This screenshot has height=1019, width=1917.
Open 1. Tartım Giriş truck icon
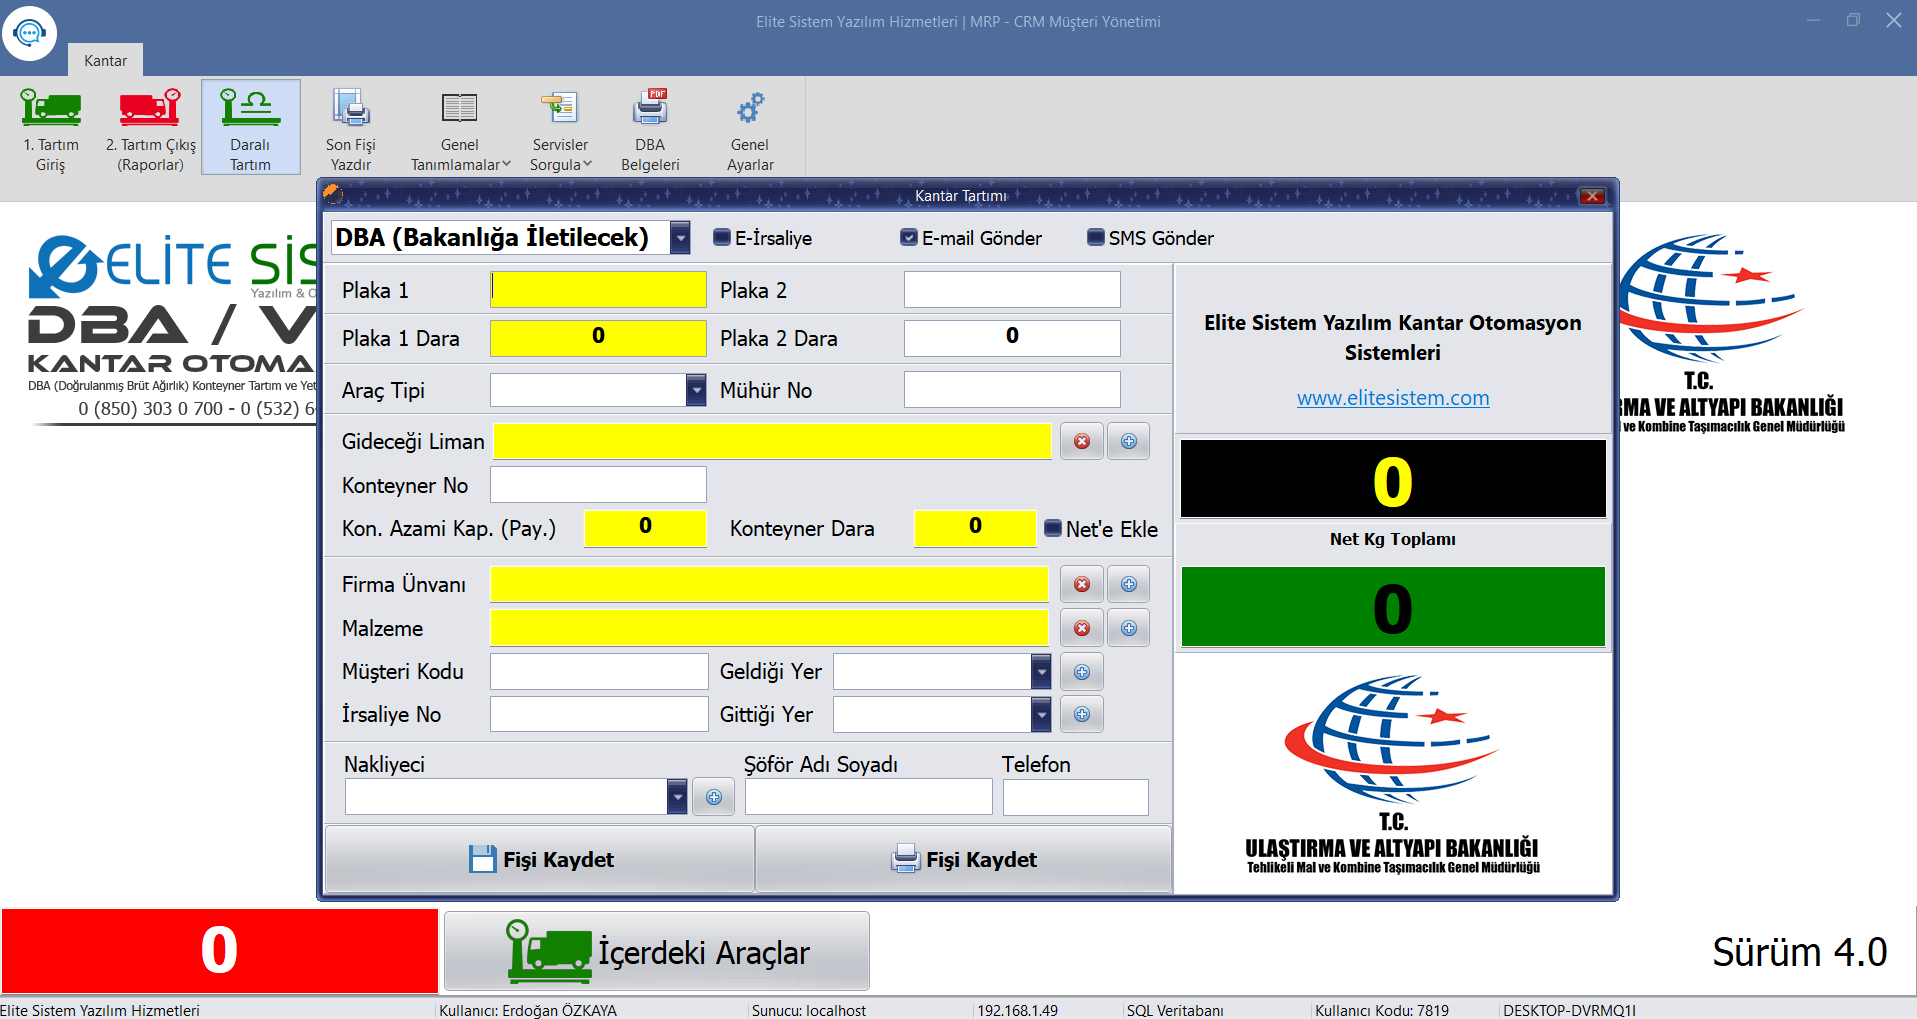click(51, 108)
